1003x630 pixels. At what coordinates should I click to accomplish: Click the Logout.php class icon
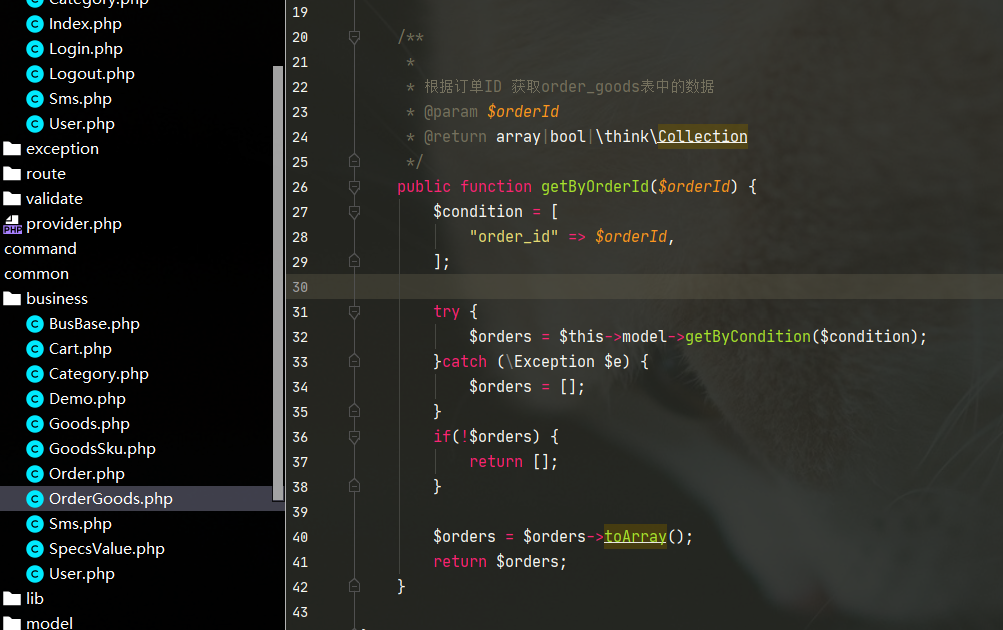click(x=35, y=74)
